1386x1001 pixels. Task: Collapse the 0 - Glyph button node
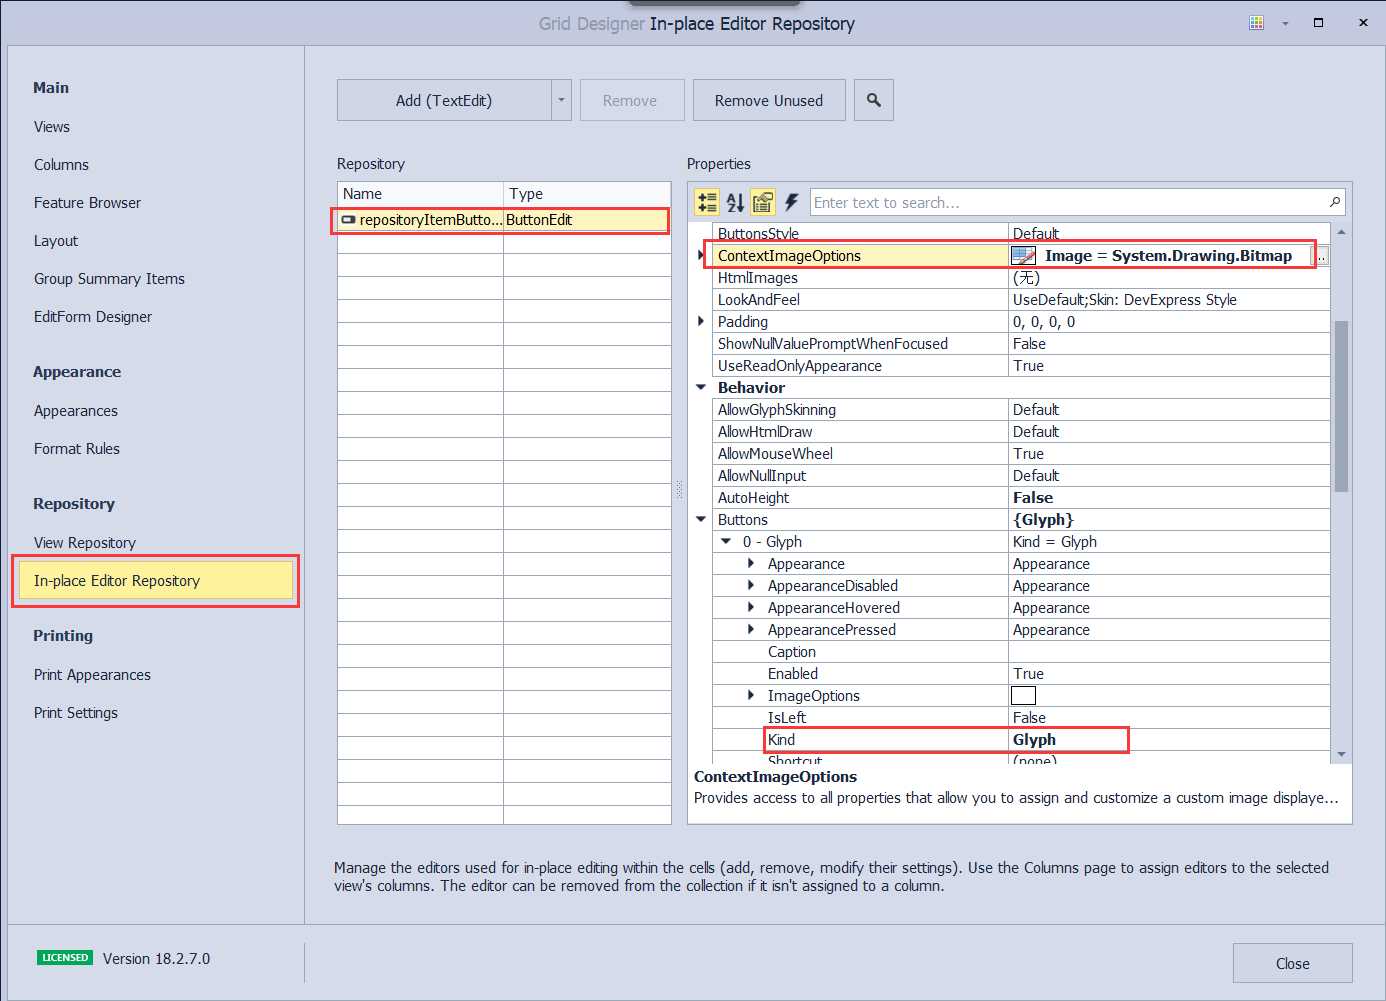tap(726, 542)
